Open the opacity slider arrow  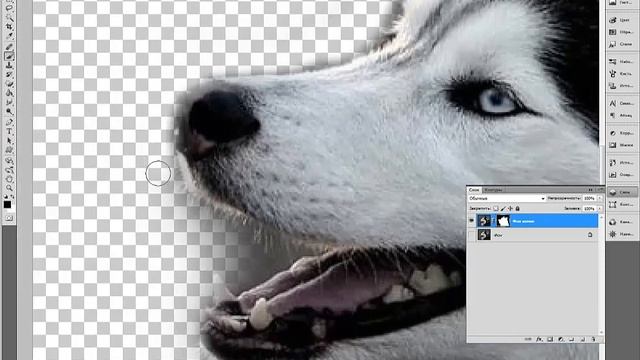pos(600,198)
